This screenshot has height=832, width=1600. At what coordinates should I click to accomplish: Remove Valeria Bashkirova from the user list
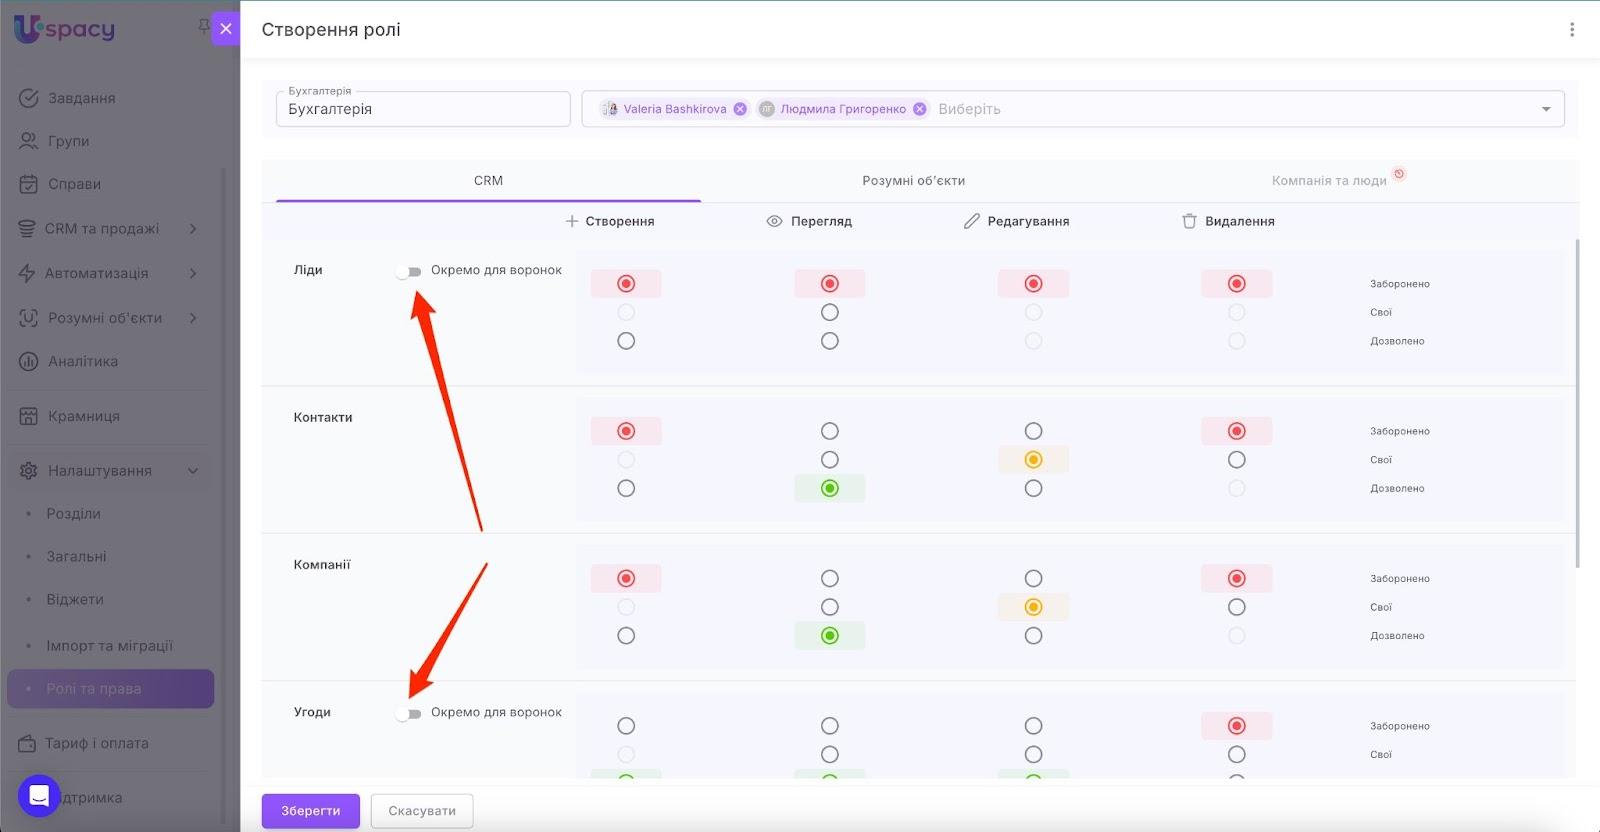pyautogui.click(x=740, y=109)
